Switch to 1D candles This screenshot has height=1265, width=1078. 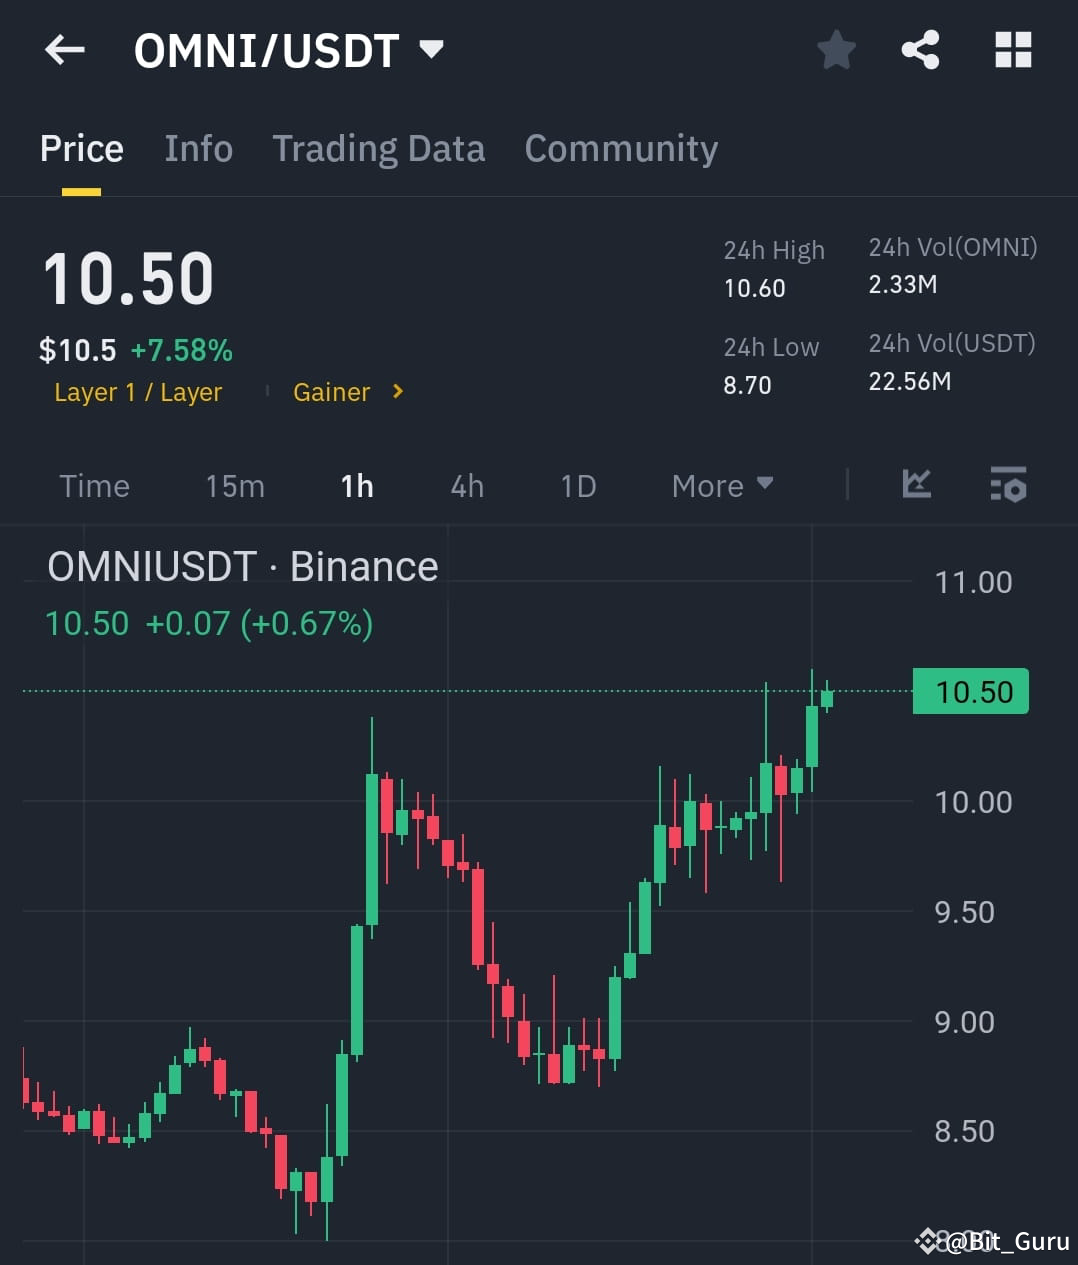(577, 485)
